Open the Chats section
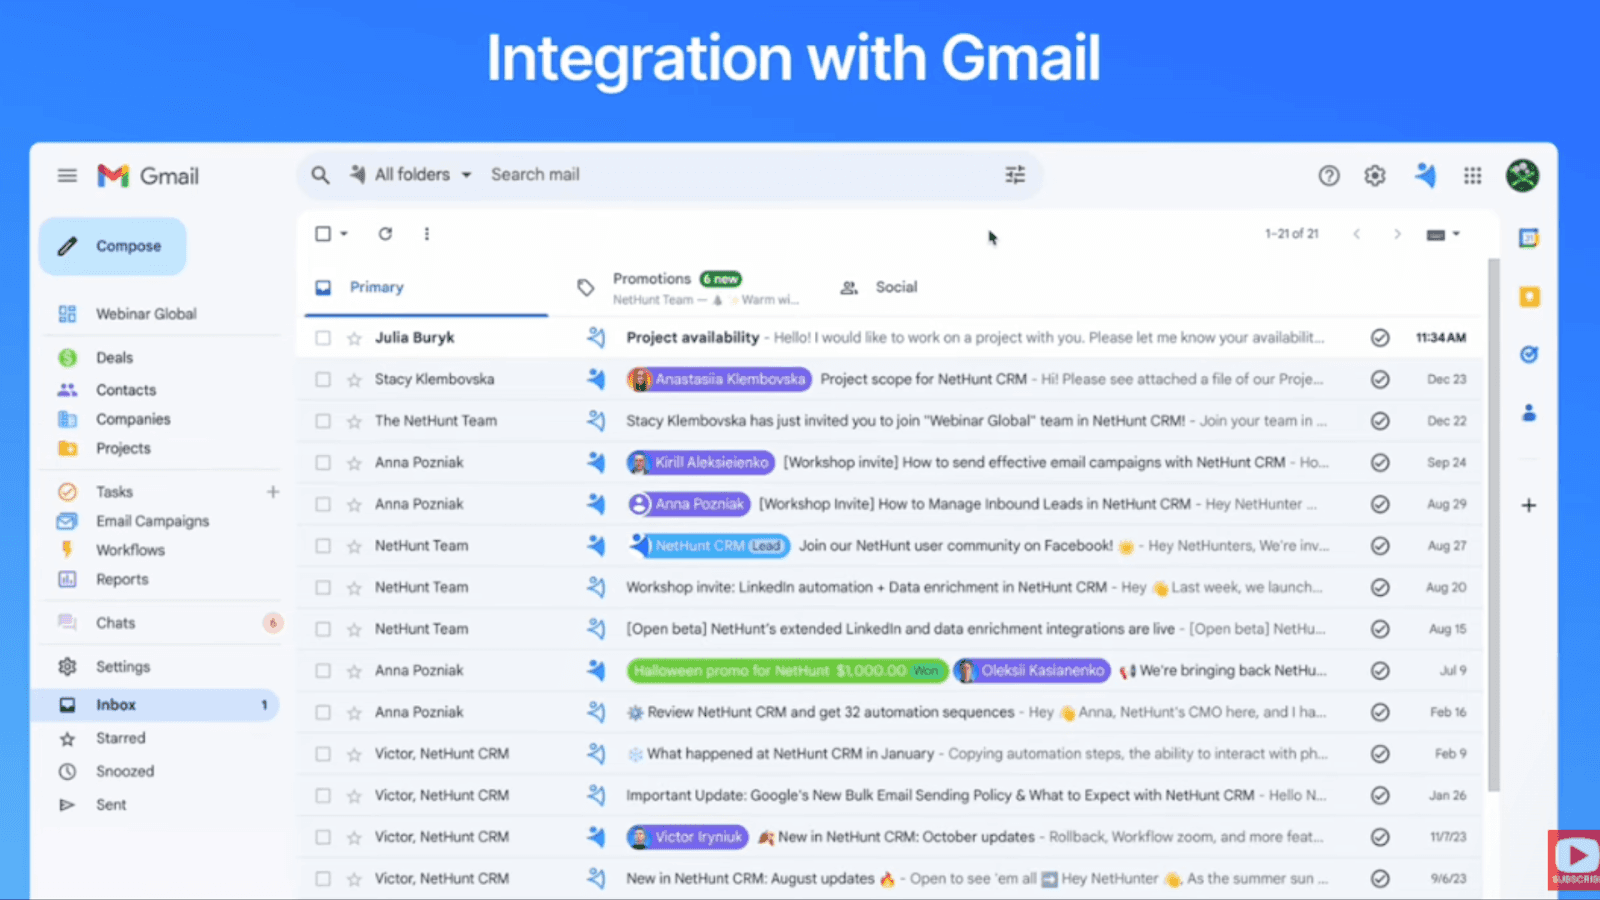Screen dimensions: 1600x900 pos(116,623)
